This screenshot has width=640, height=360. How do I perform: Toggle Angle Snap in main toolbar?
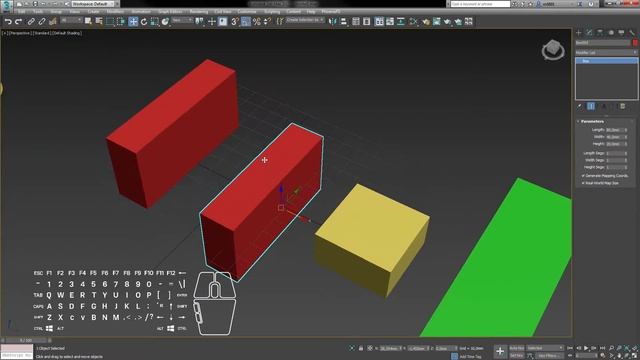(246, 22)
